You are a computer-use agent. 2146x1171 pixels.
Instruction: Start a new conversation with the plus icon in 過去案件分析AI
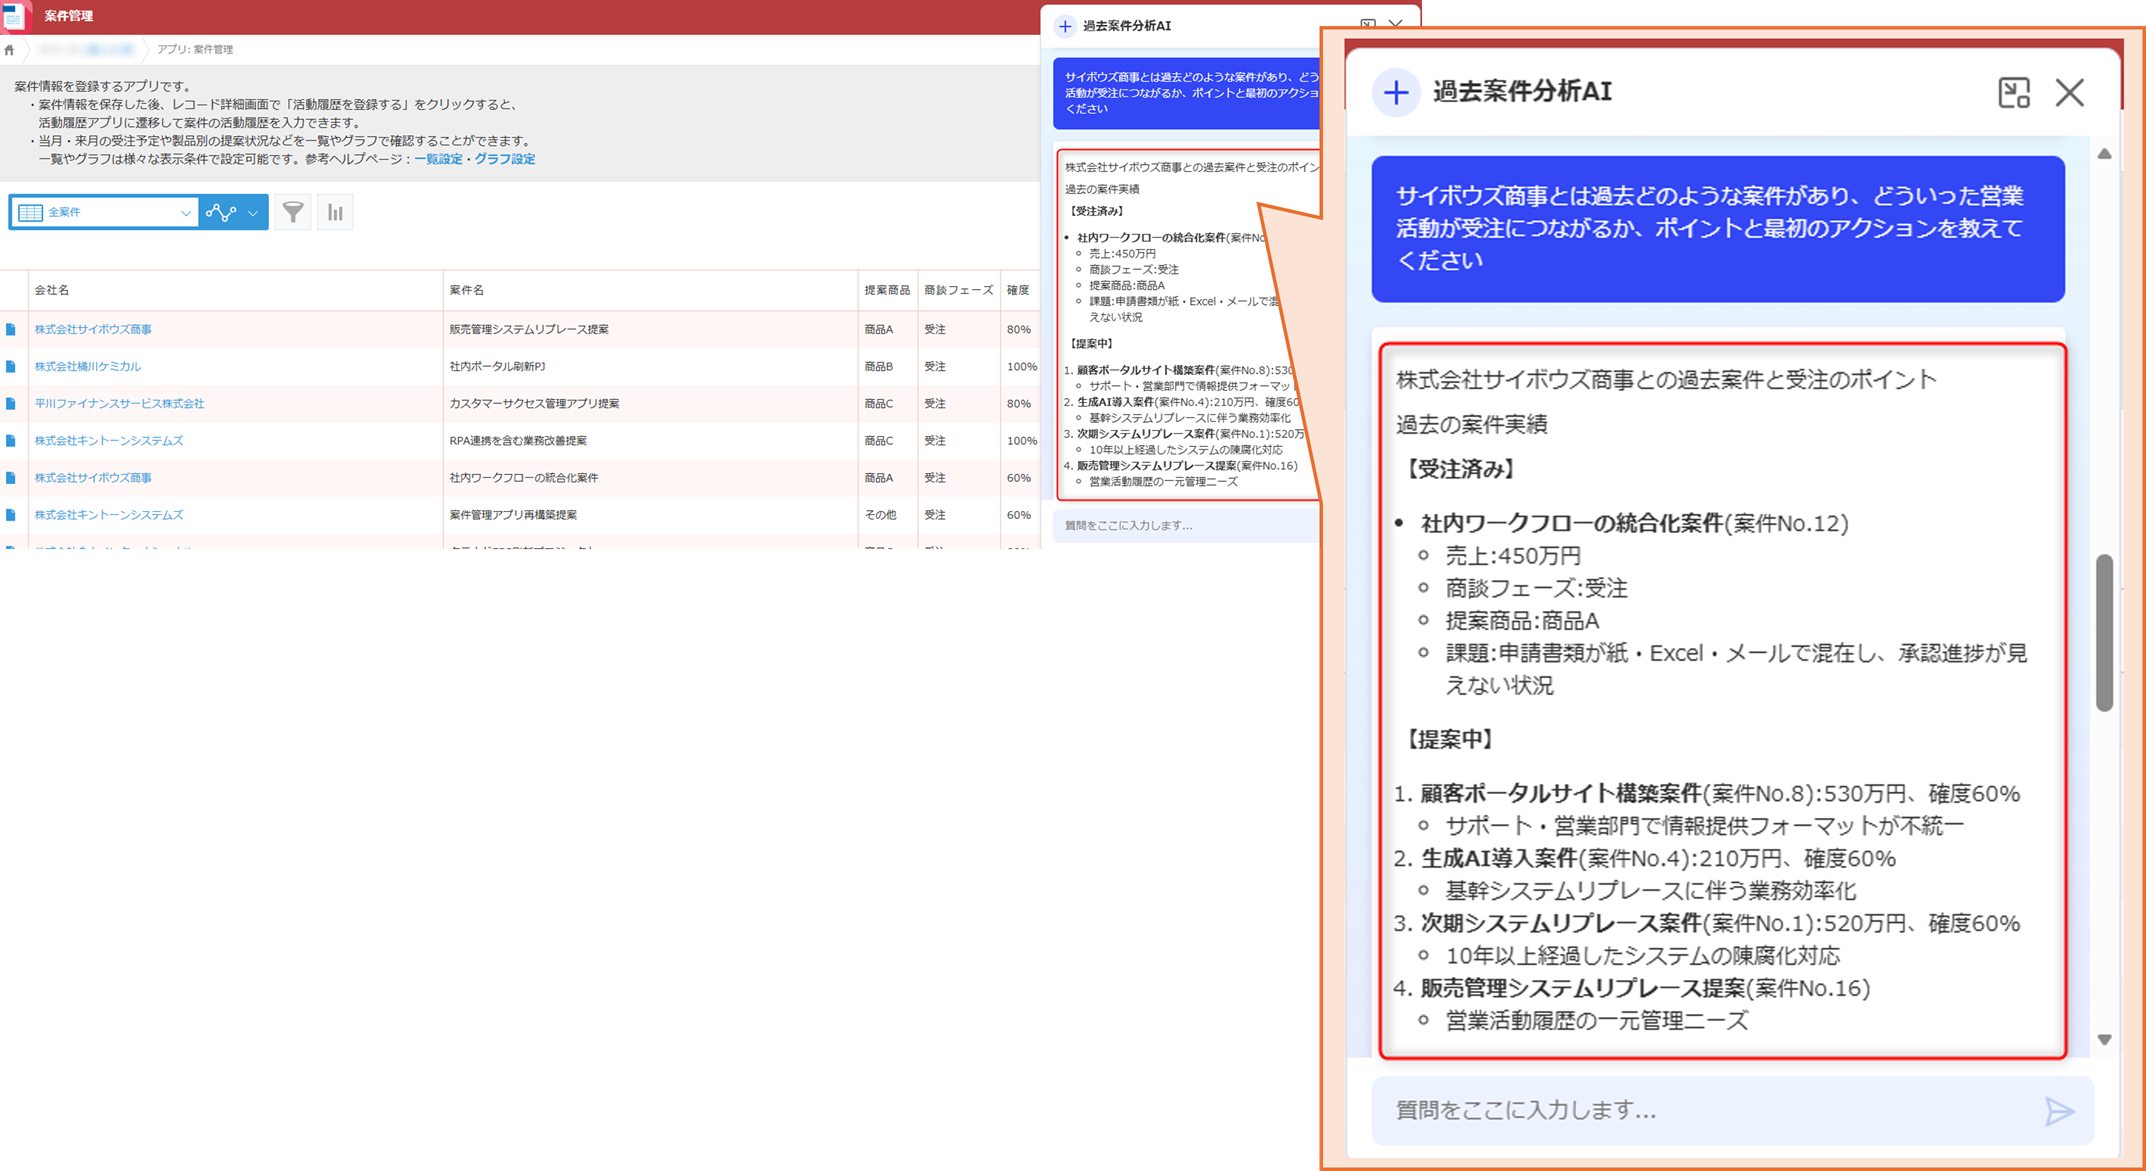point(1395,92)
